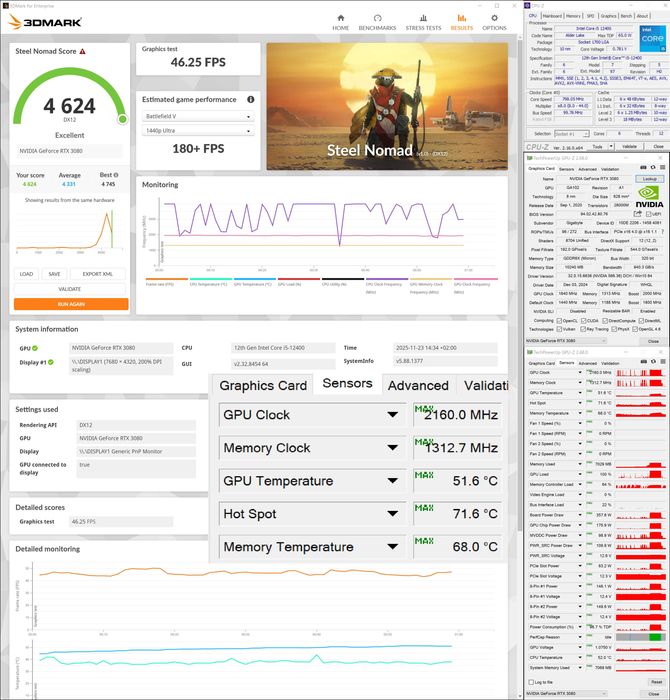Take a screenshot in GPU-Z Graphics Card window
This screenshot has height=700, width=670.
tap(643, 167)
